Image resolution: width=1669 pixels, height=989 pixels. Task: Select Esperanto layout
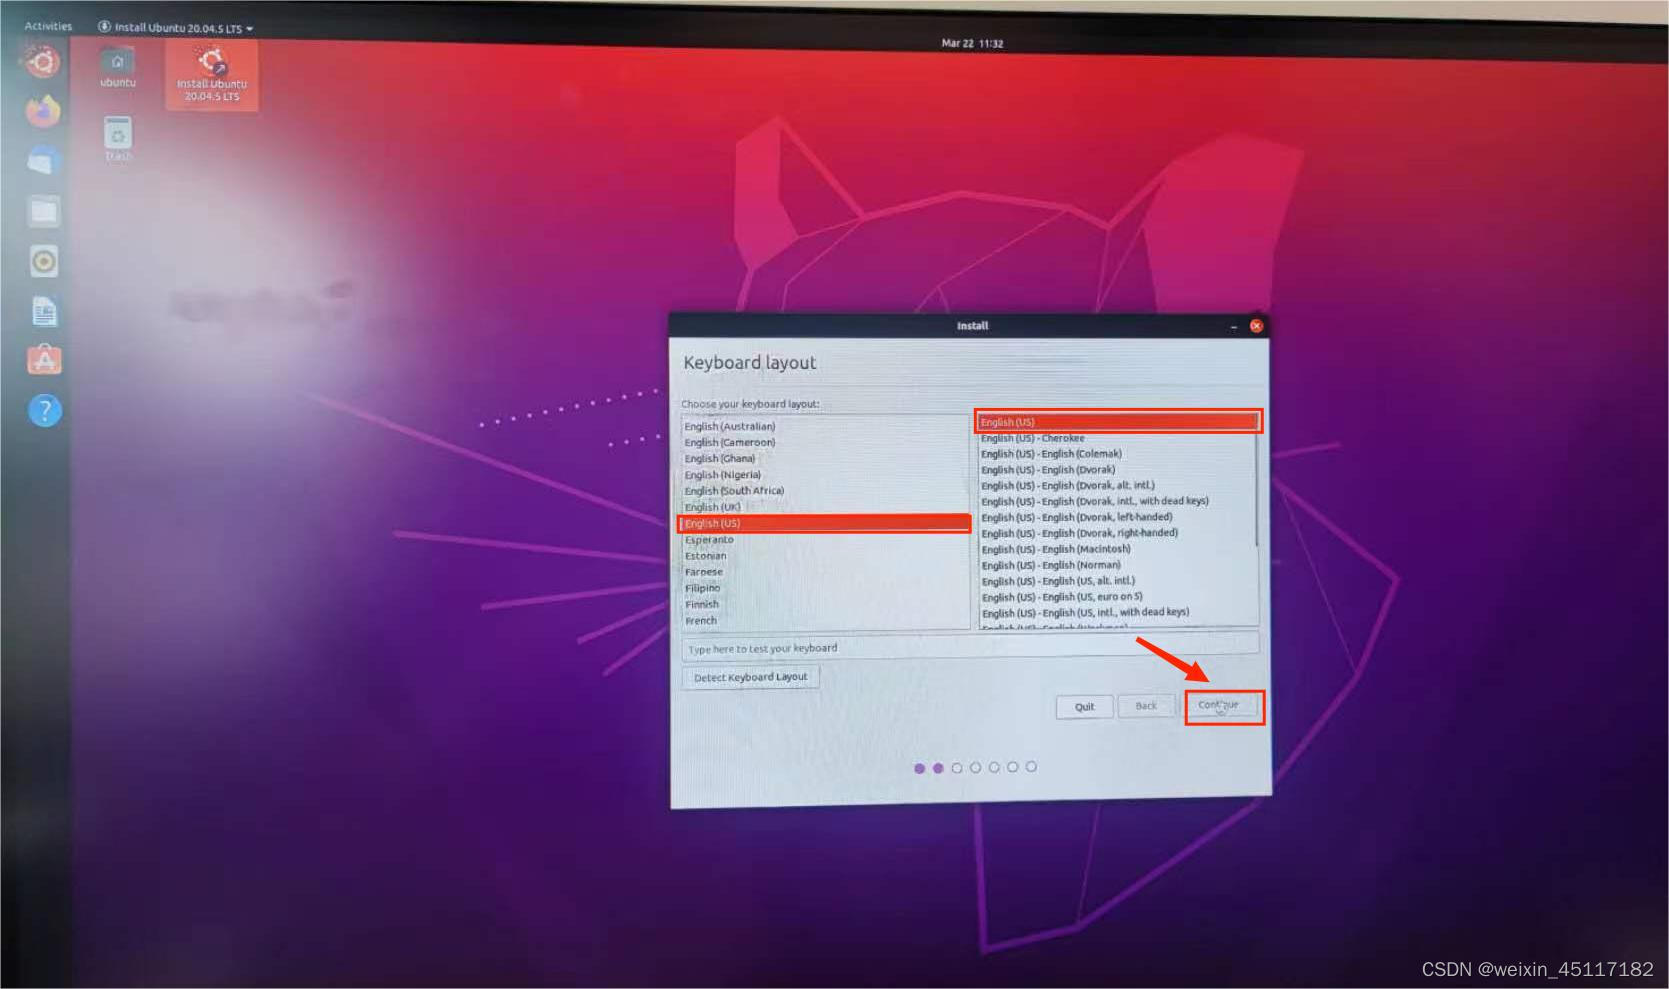(x=825, y=540)
